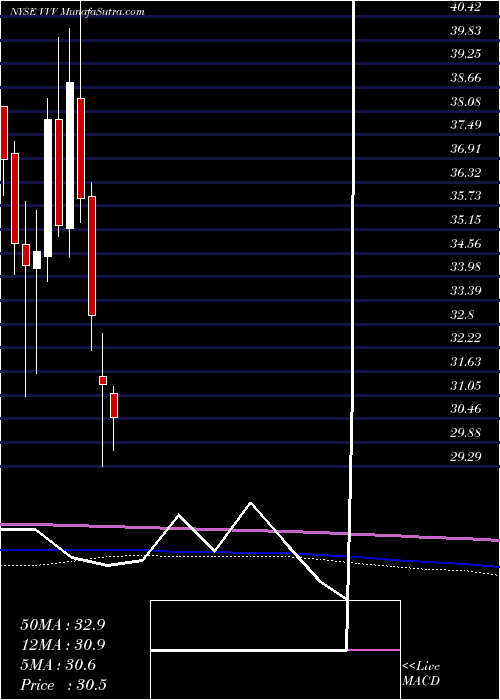Viewport: 500px width, 700px height.
Task: Click the <<Live MACD label
Action: point(421,673)
